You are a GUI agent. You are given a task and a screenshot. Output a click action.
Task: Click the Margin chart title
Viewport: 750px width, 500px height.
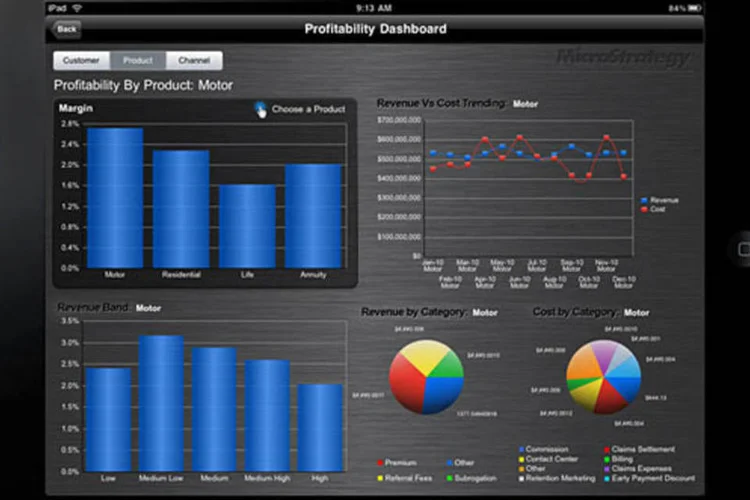pyautogui.click(x=76, y=108)
